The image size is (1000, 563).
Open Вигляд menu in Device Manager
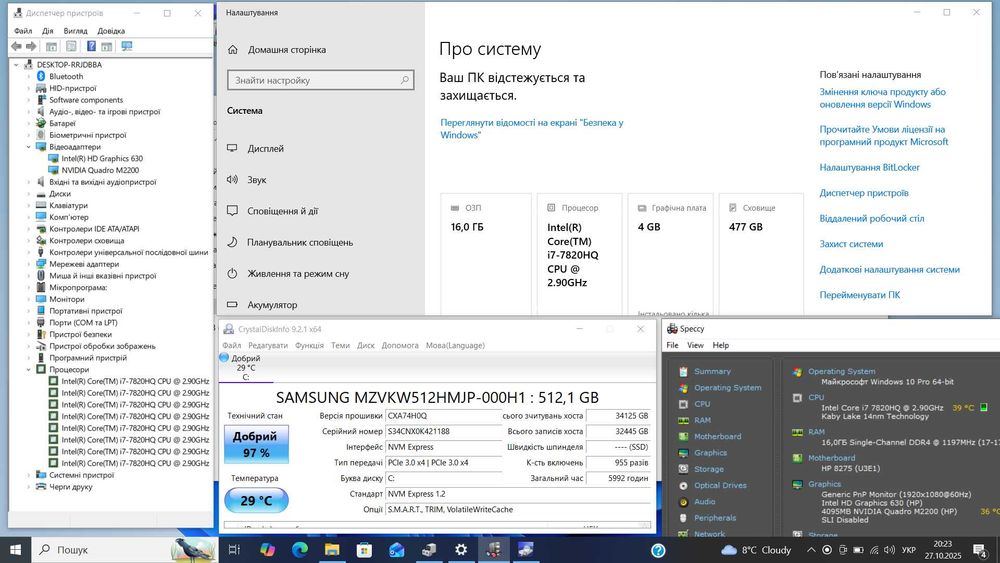coord(75,31)
